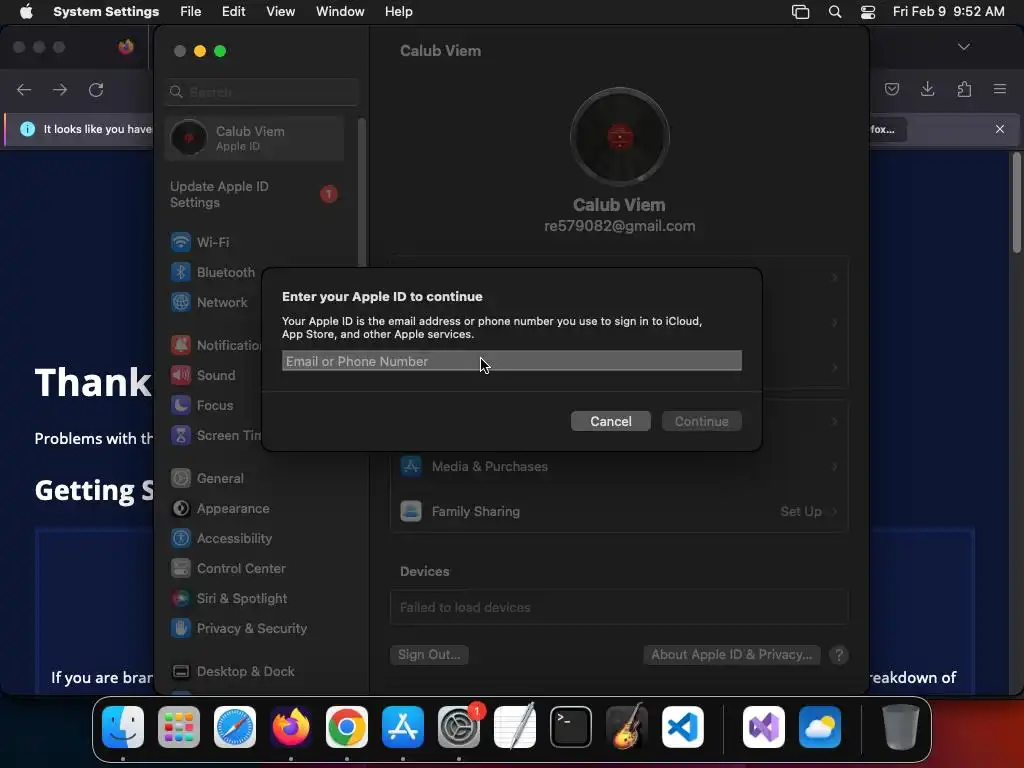Select Calub Viem Apple ID sidebar entry
This screenshot has height=768, width=1024.
pos(255,138)
